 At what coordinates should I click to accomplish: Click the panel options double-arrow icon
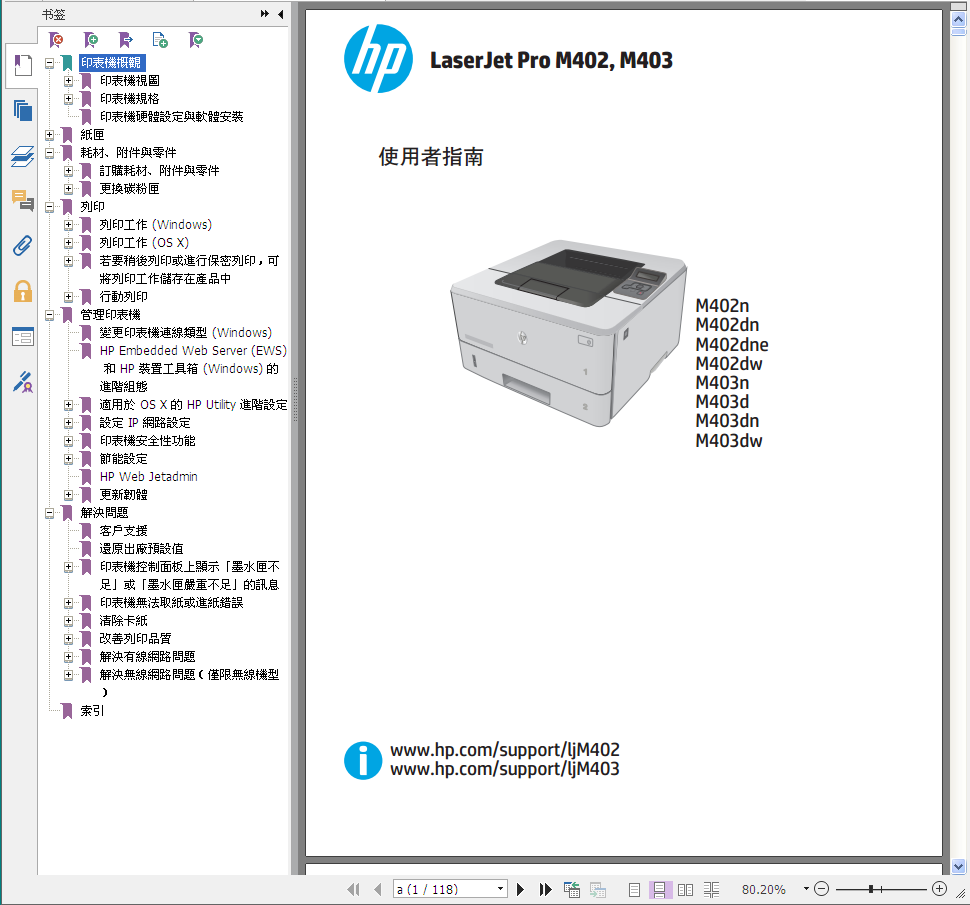point(265,14)
